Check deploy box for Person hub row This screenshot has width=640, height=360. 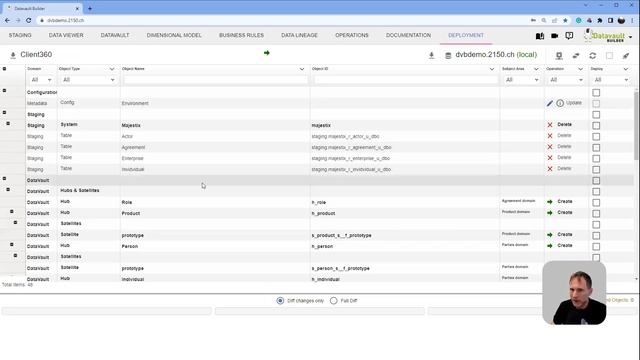click(596, 247)
